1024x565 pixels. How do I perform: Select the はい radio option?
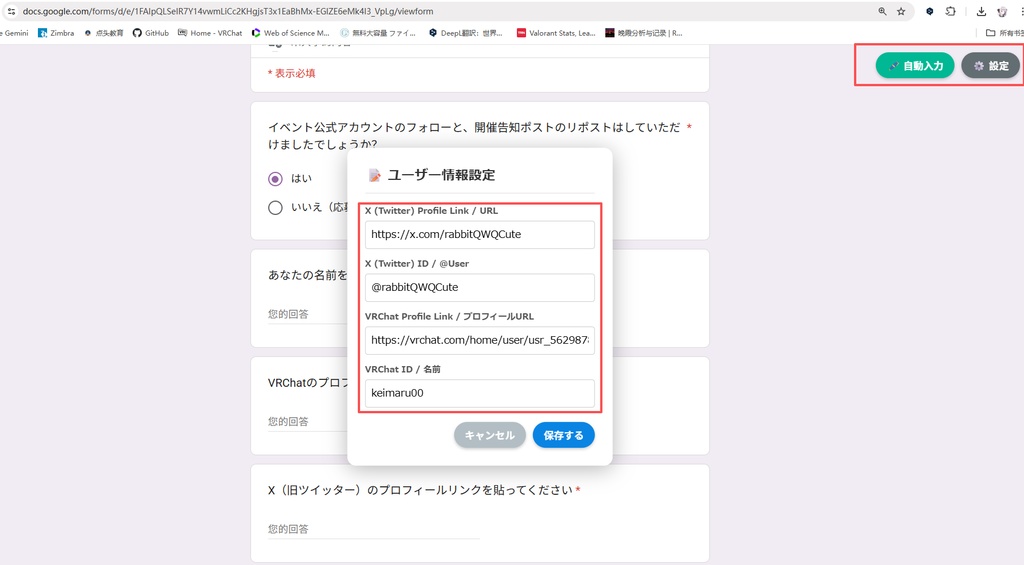(x=276, y=178)
